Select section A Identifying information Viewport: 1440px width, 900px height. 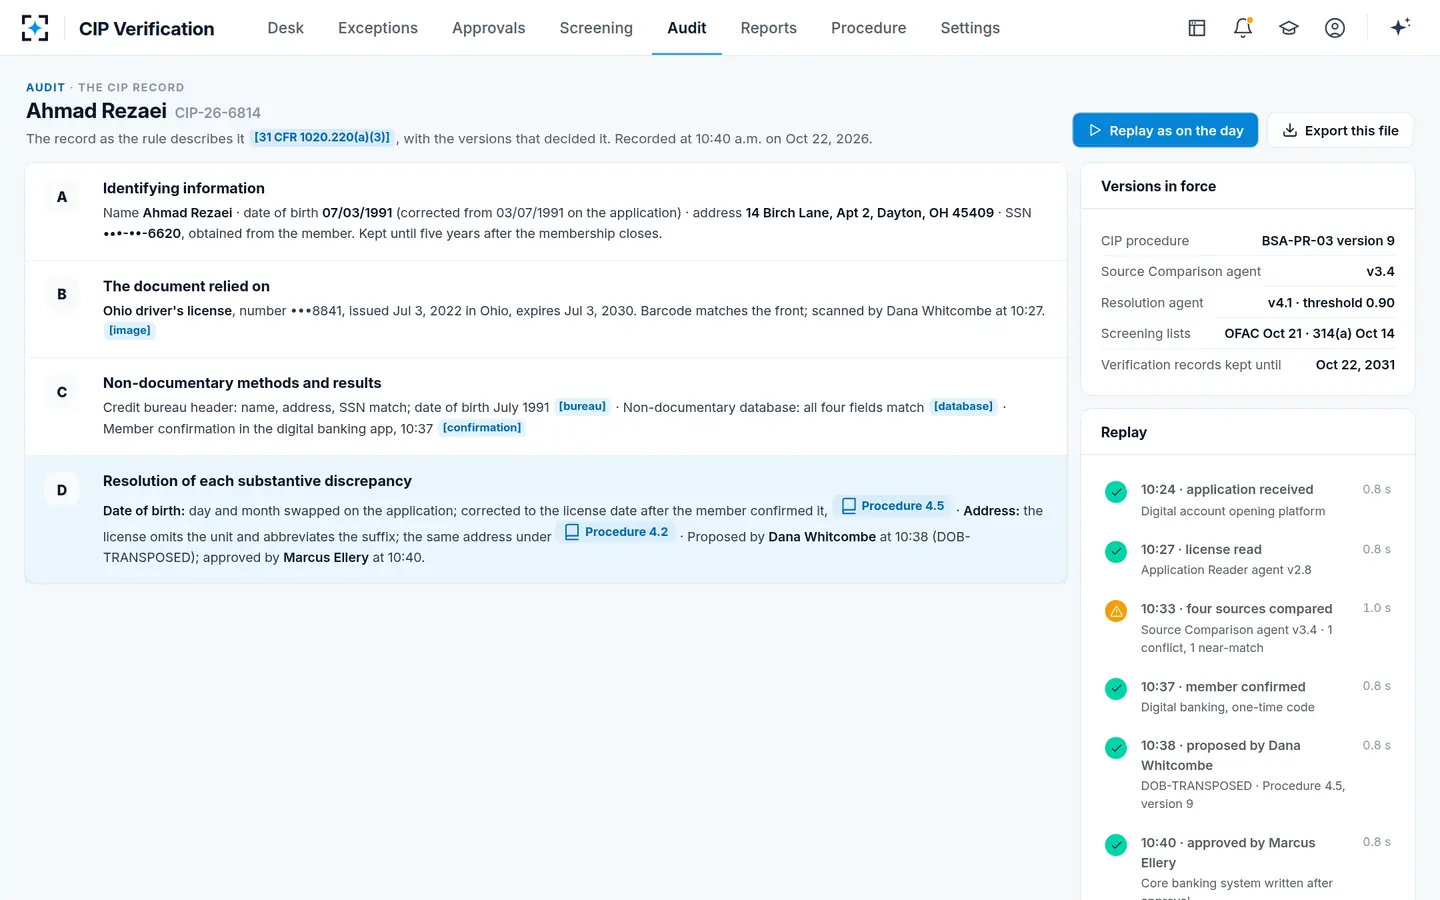(546, 211)
